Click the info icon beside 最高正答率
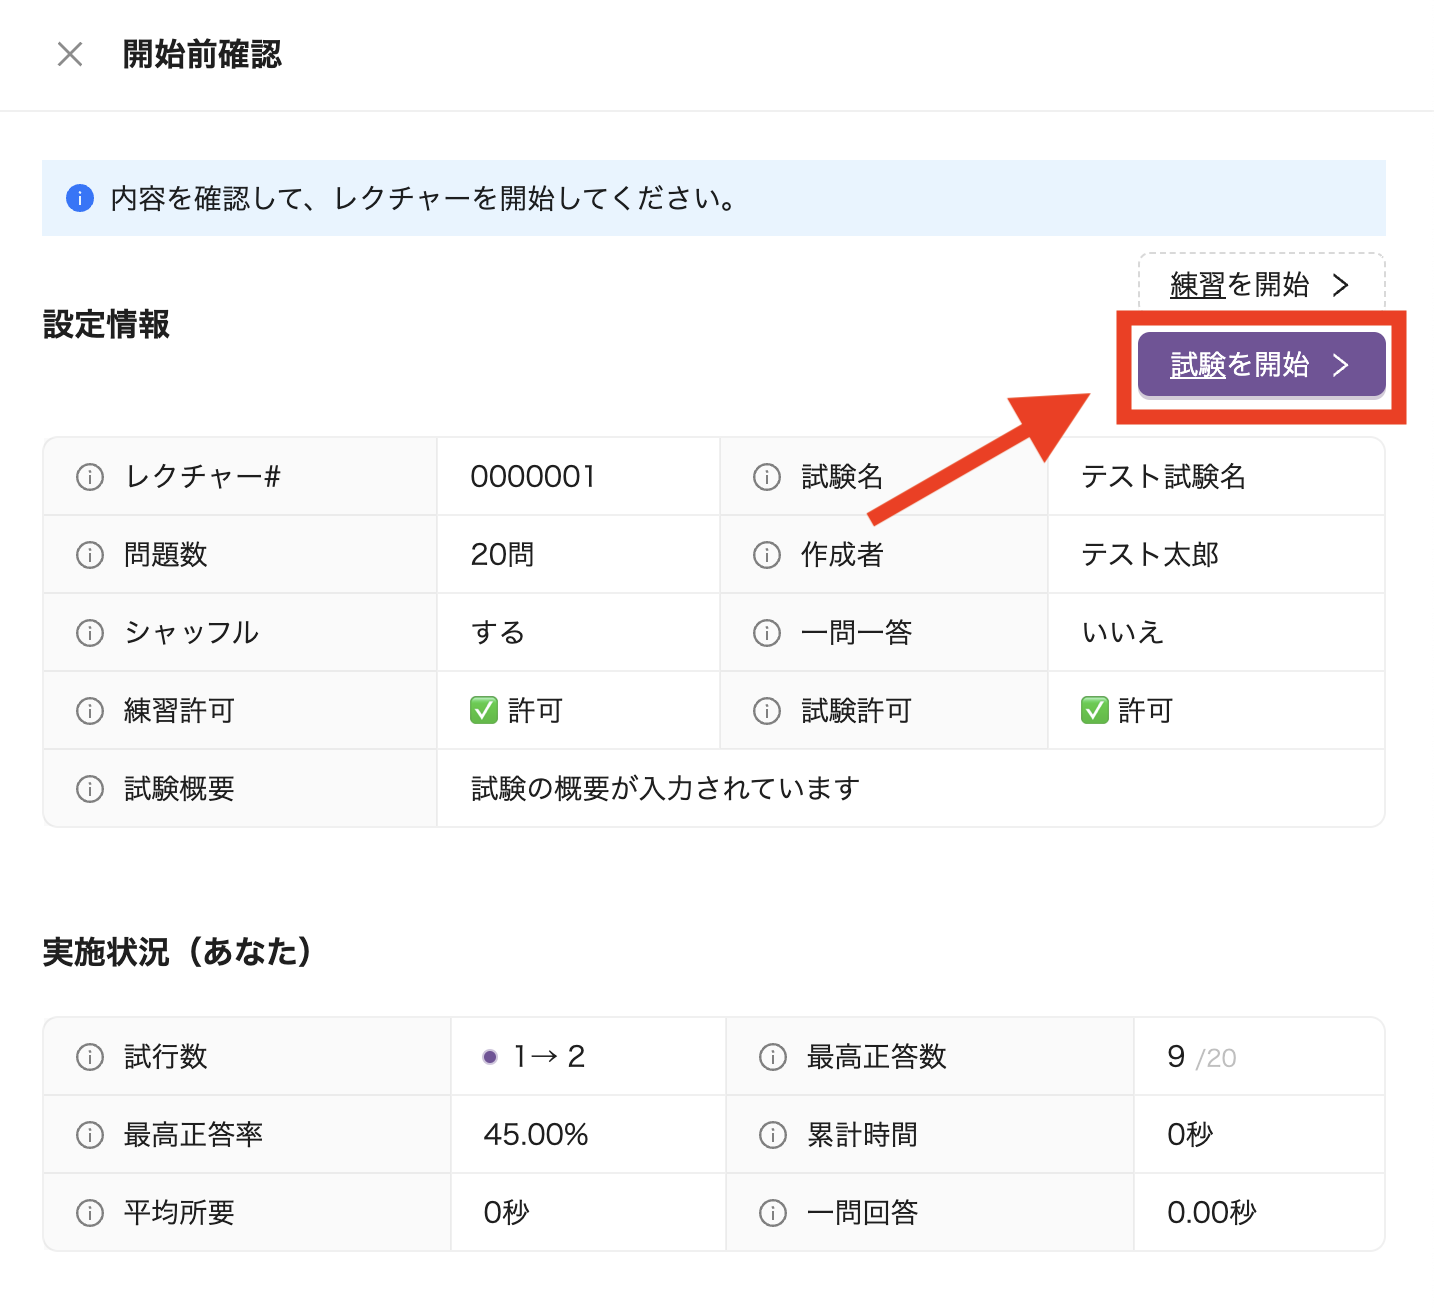1434x1308 pixels. click(90, 1134)
